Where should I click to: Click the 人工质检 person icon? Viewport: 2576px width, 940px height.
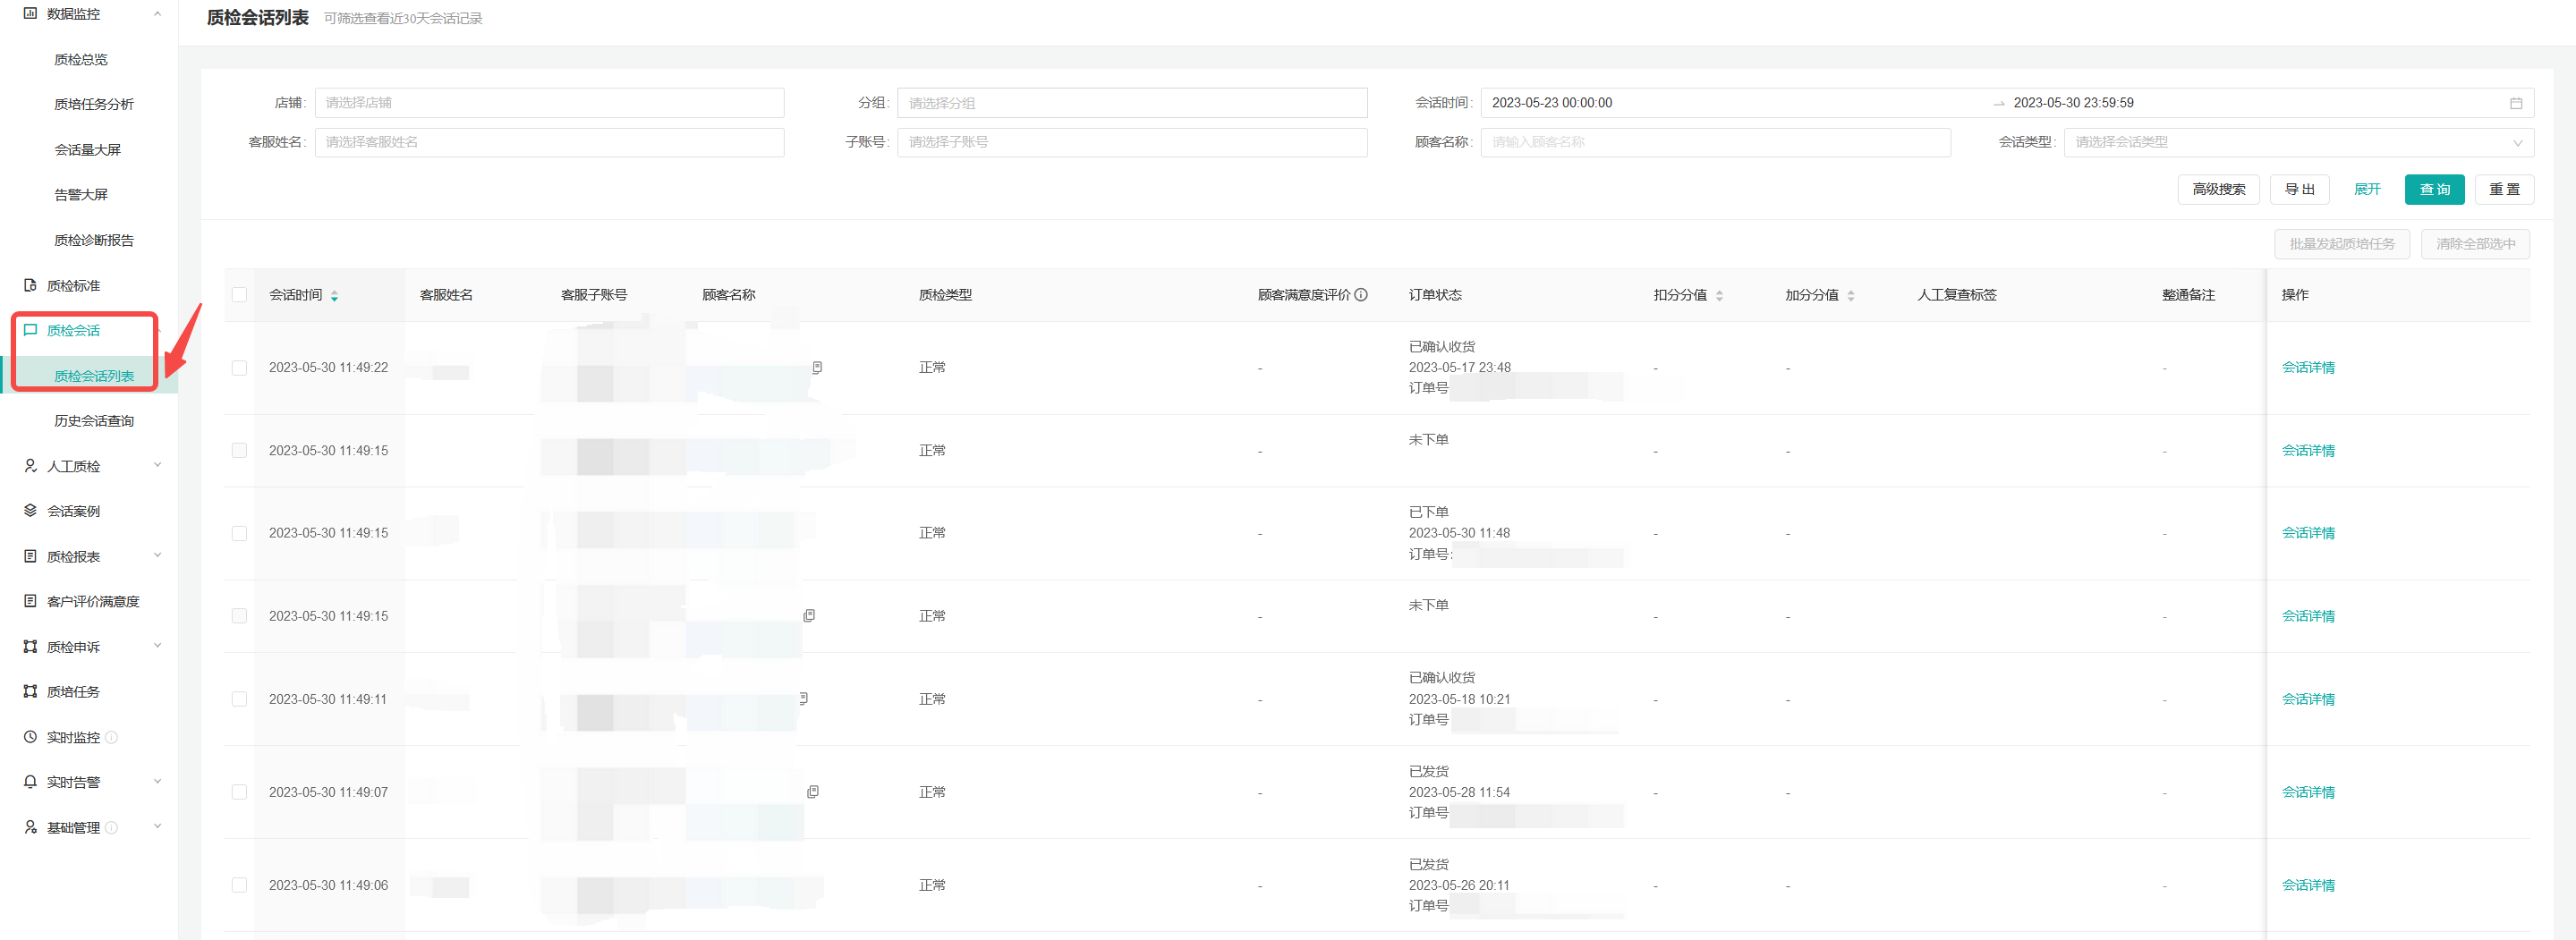(x=30, y=466)
